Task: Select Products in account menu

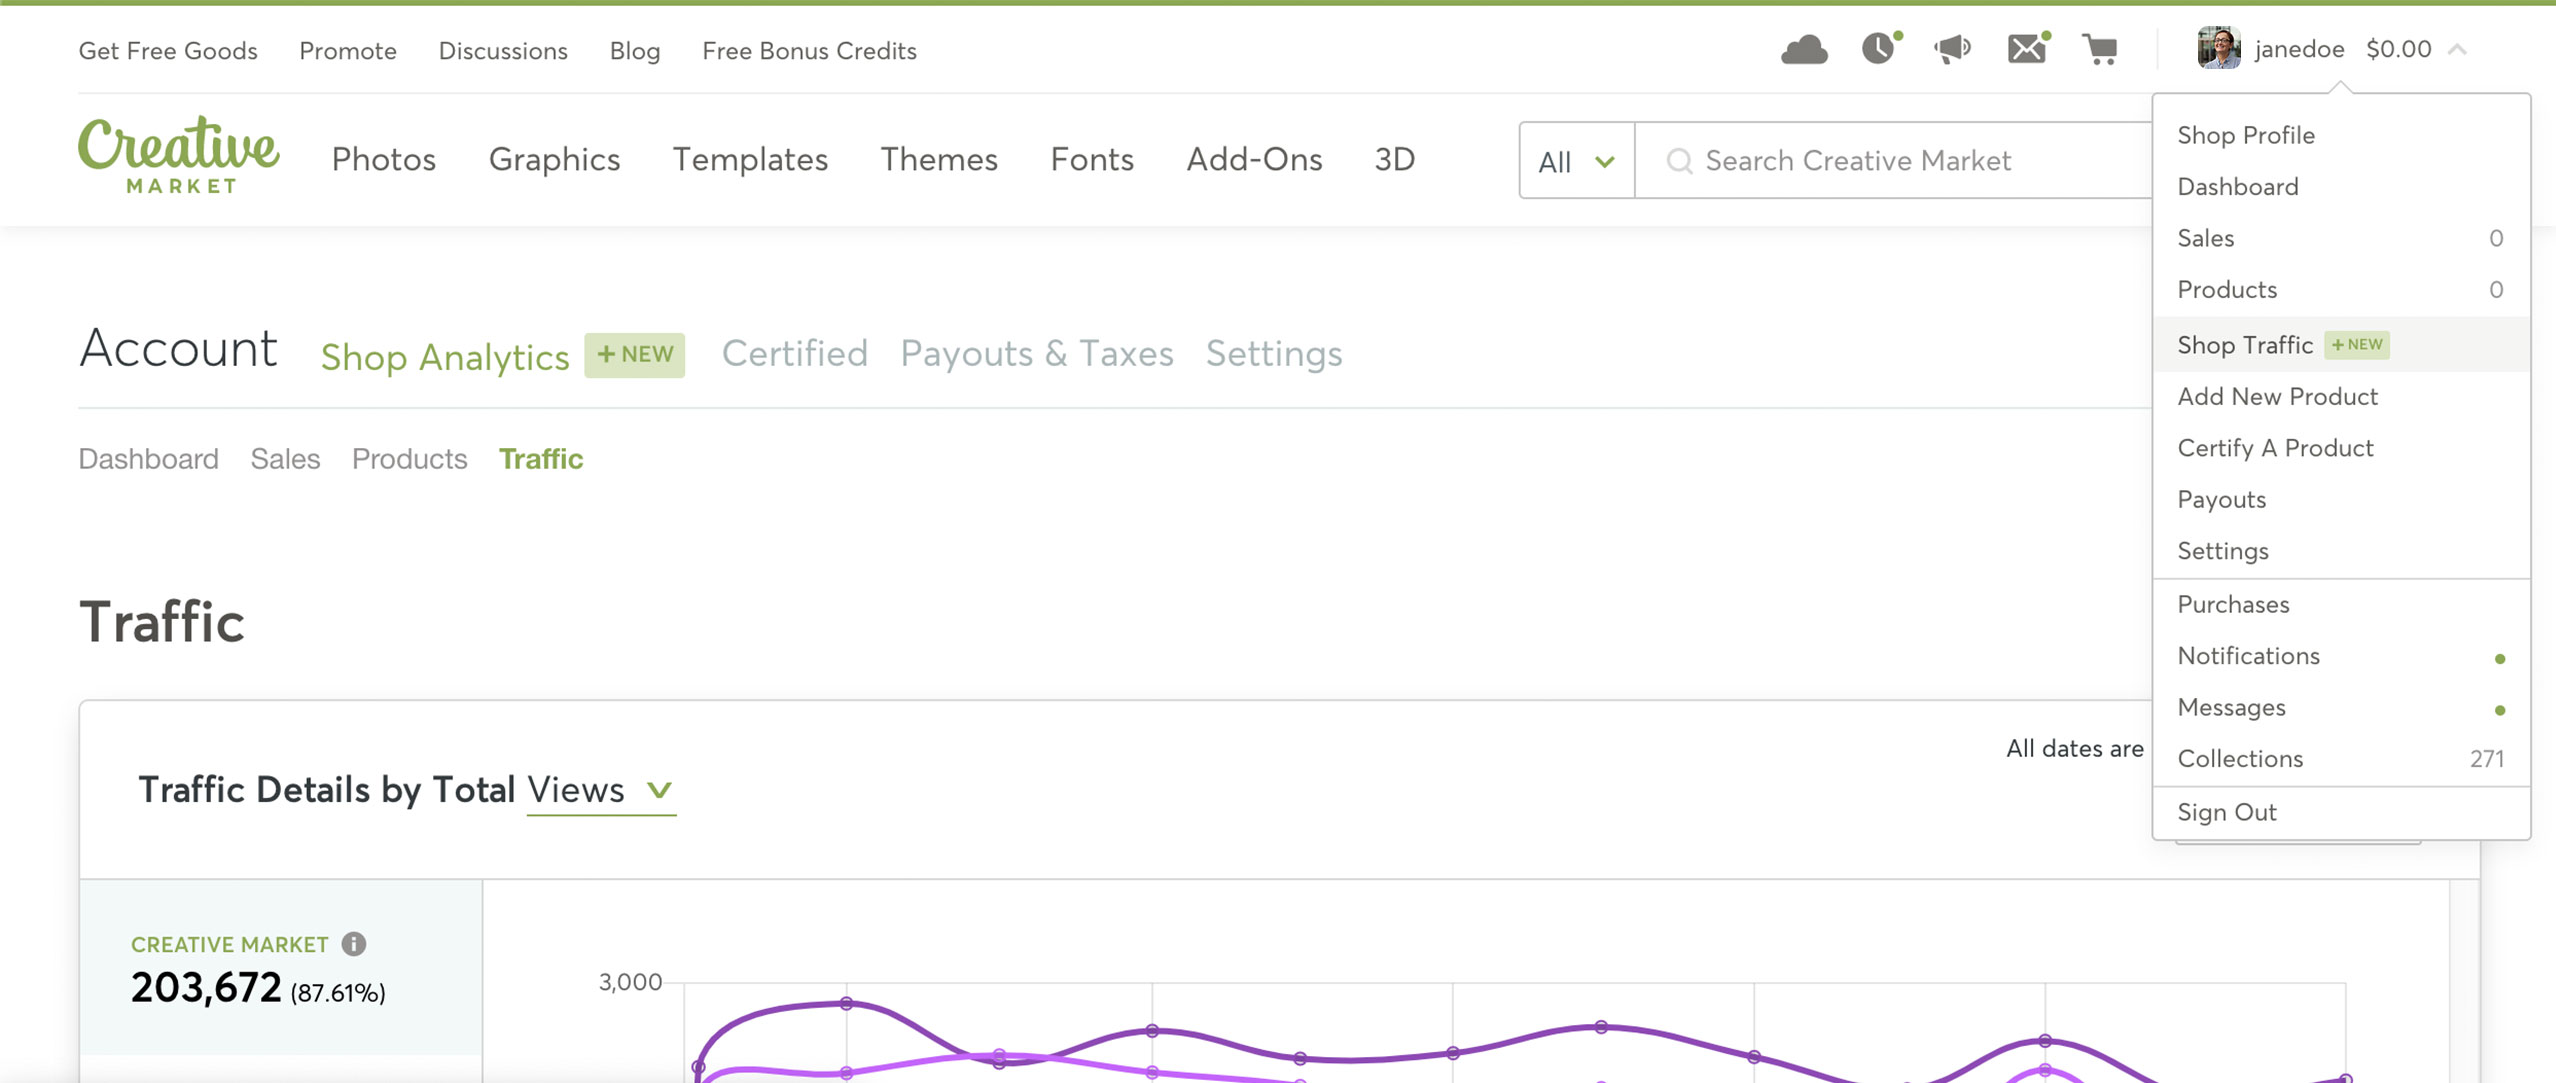Action: [x=2341, y=289]
